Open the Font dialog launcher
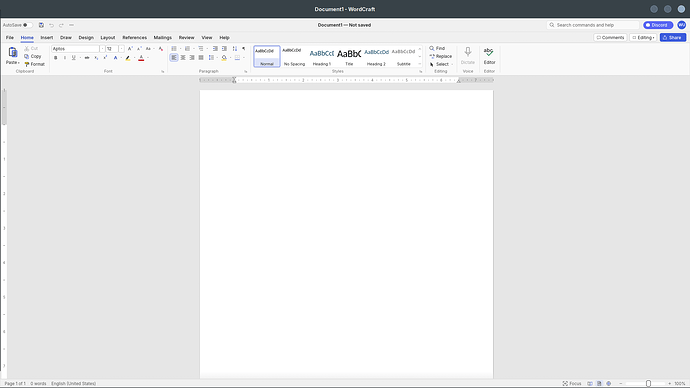690x388 pixels. 163,71
